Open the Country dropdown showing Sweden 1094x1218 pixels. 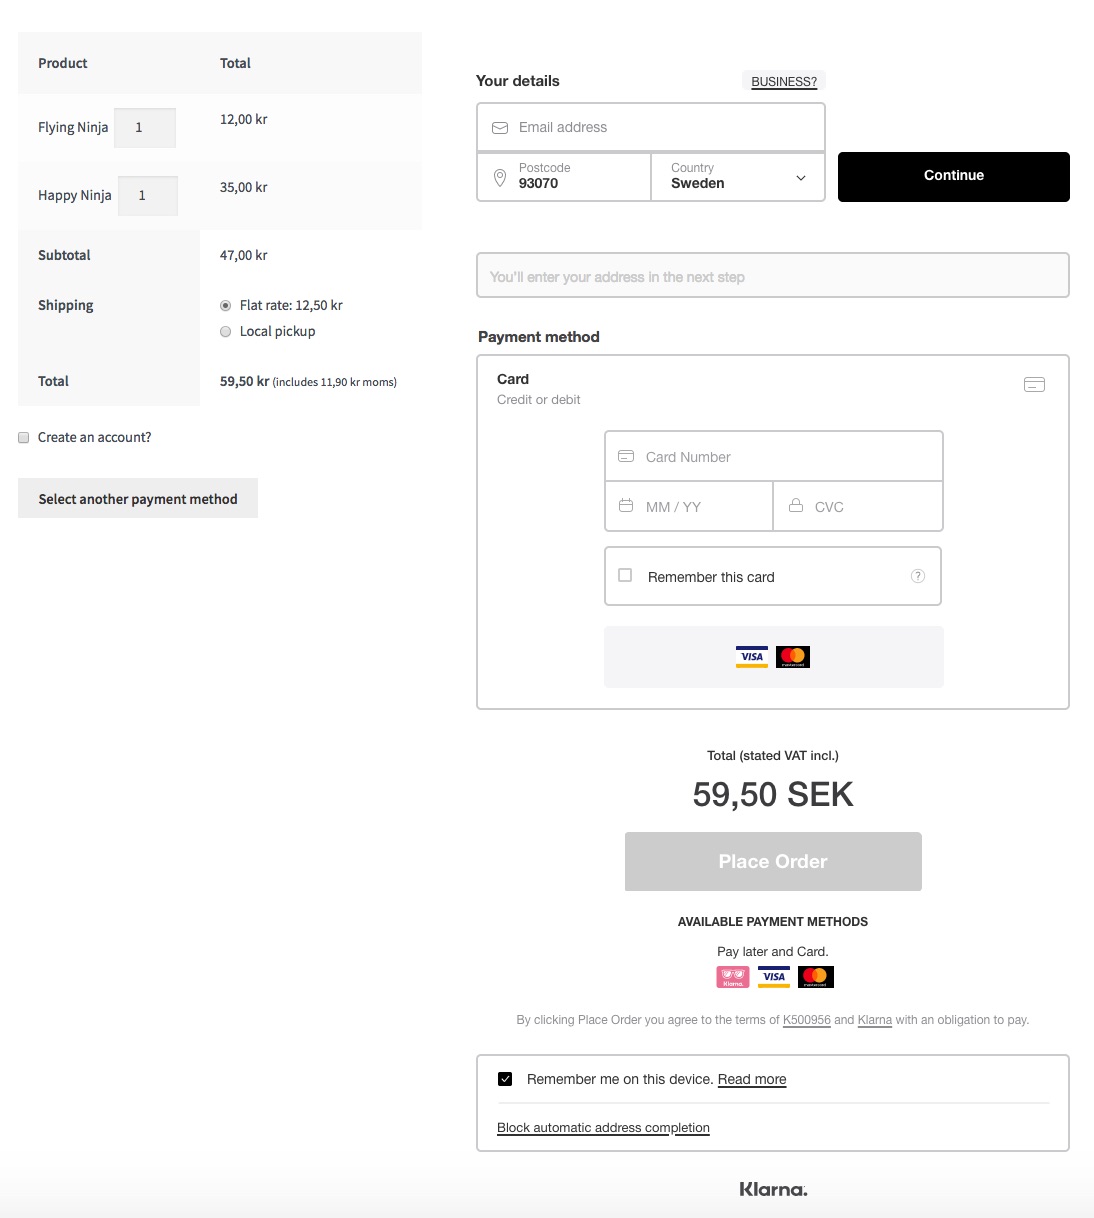[737, 177]
